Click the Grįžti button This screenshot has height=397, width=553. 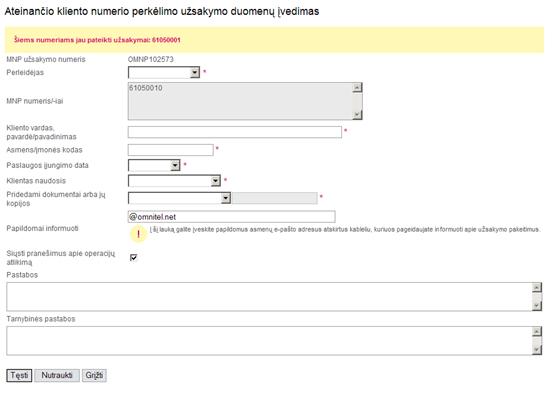[94, 375]
